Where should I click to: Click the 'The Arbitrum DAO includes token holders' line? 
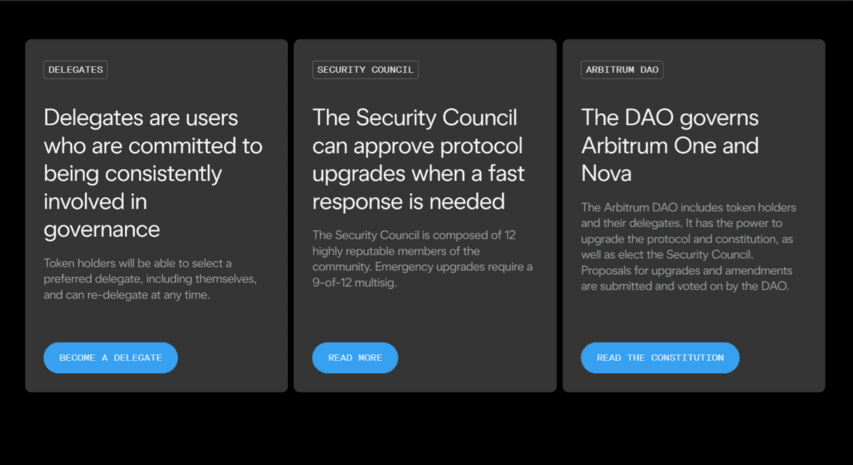coord(688,208)
